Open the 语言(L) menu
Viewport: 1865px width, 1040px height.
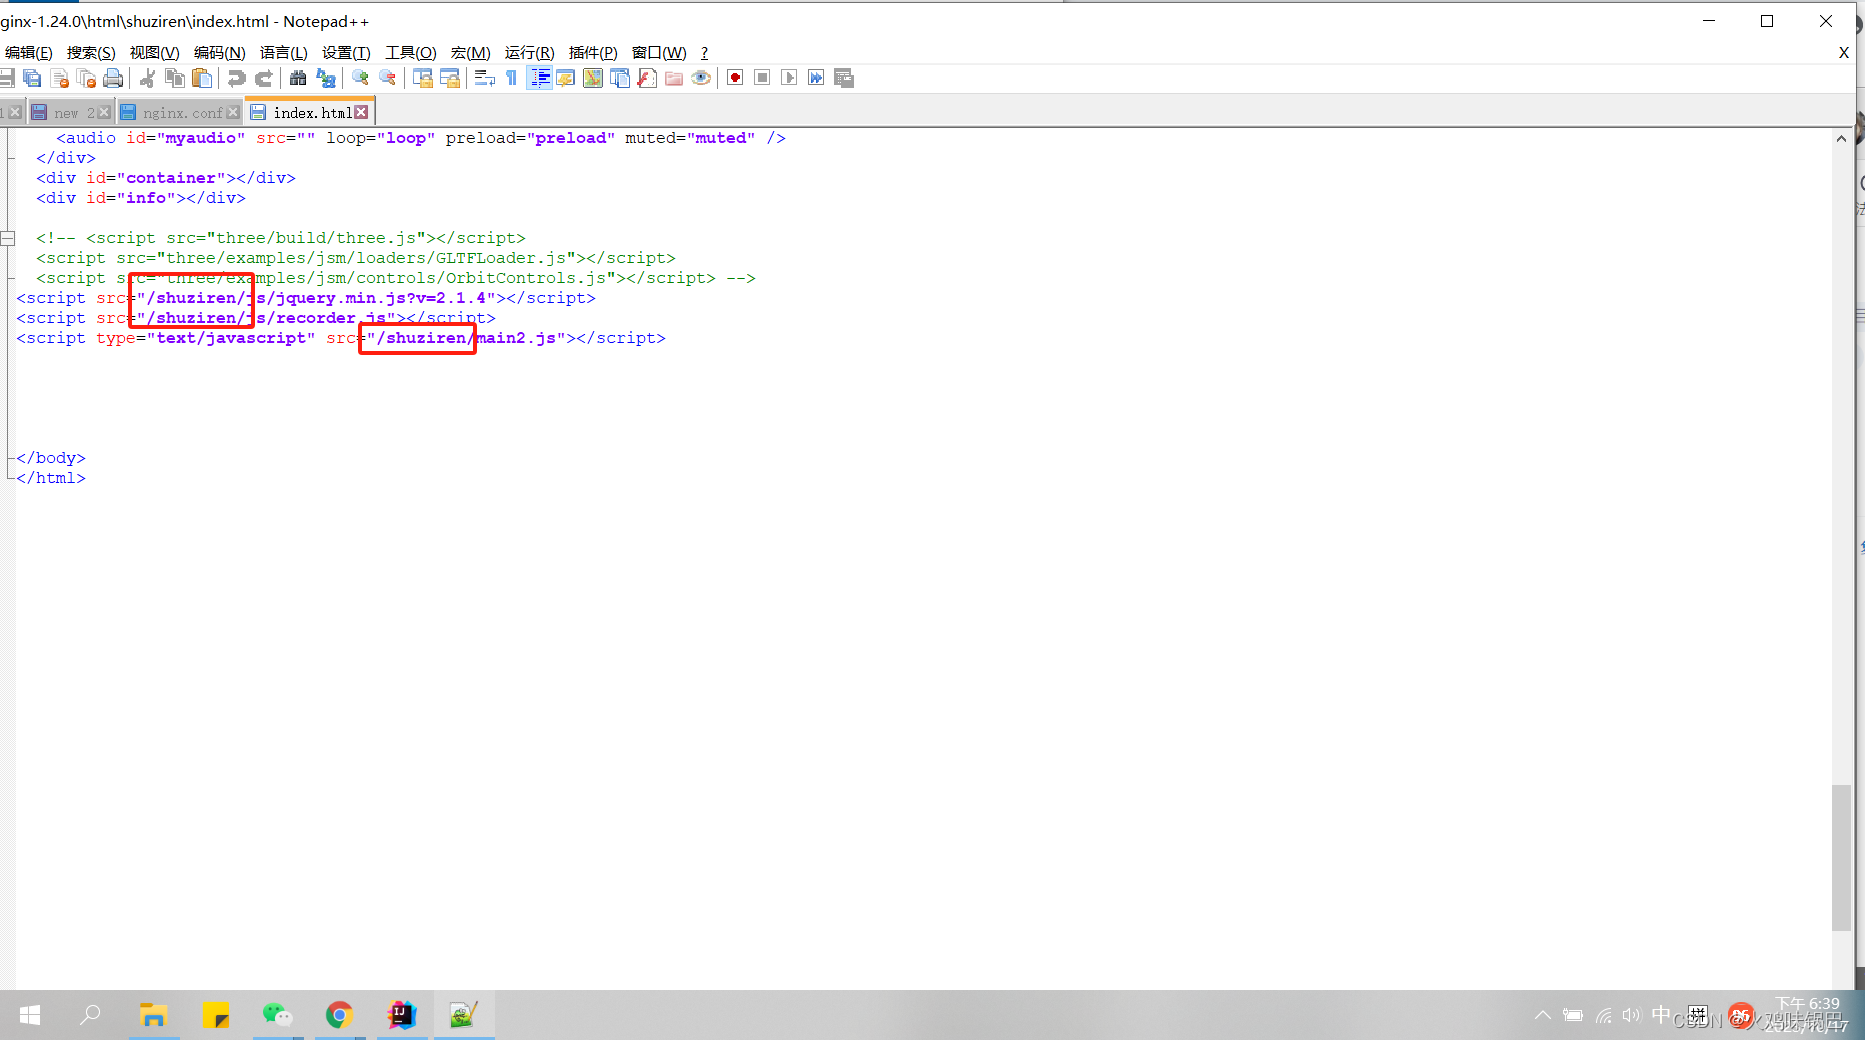click(x=283, y=53)
